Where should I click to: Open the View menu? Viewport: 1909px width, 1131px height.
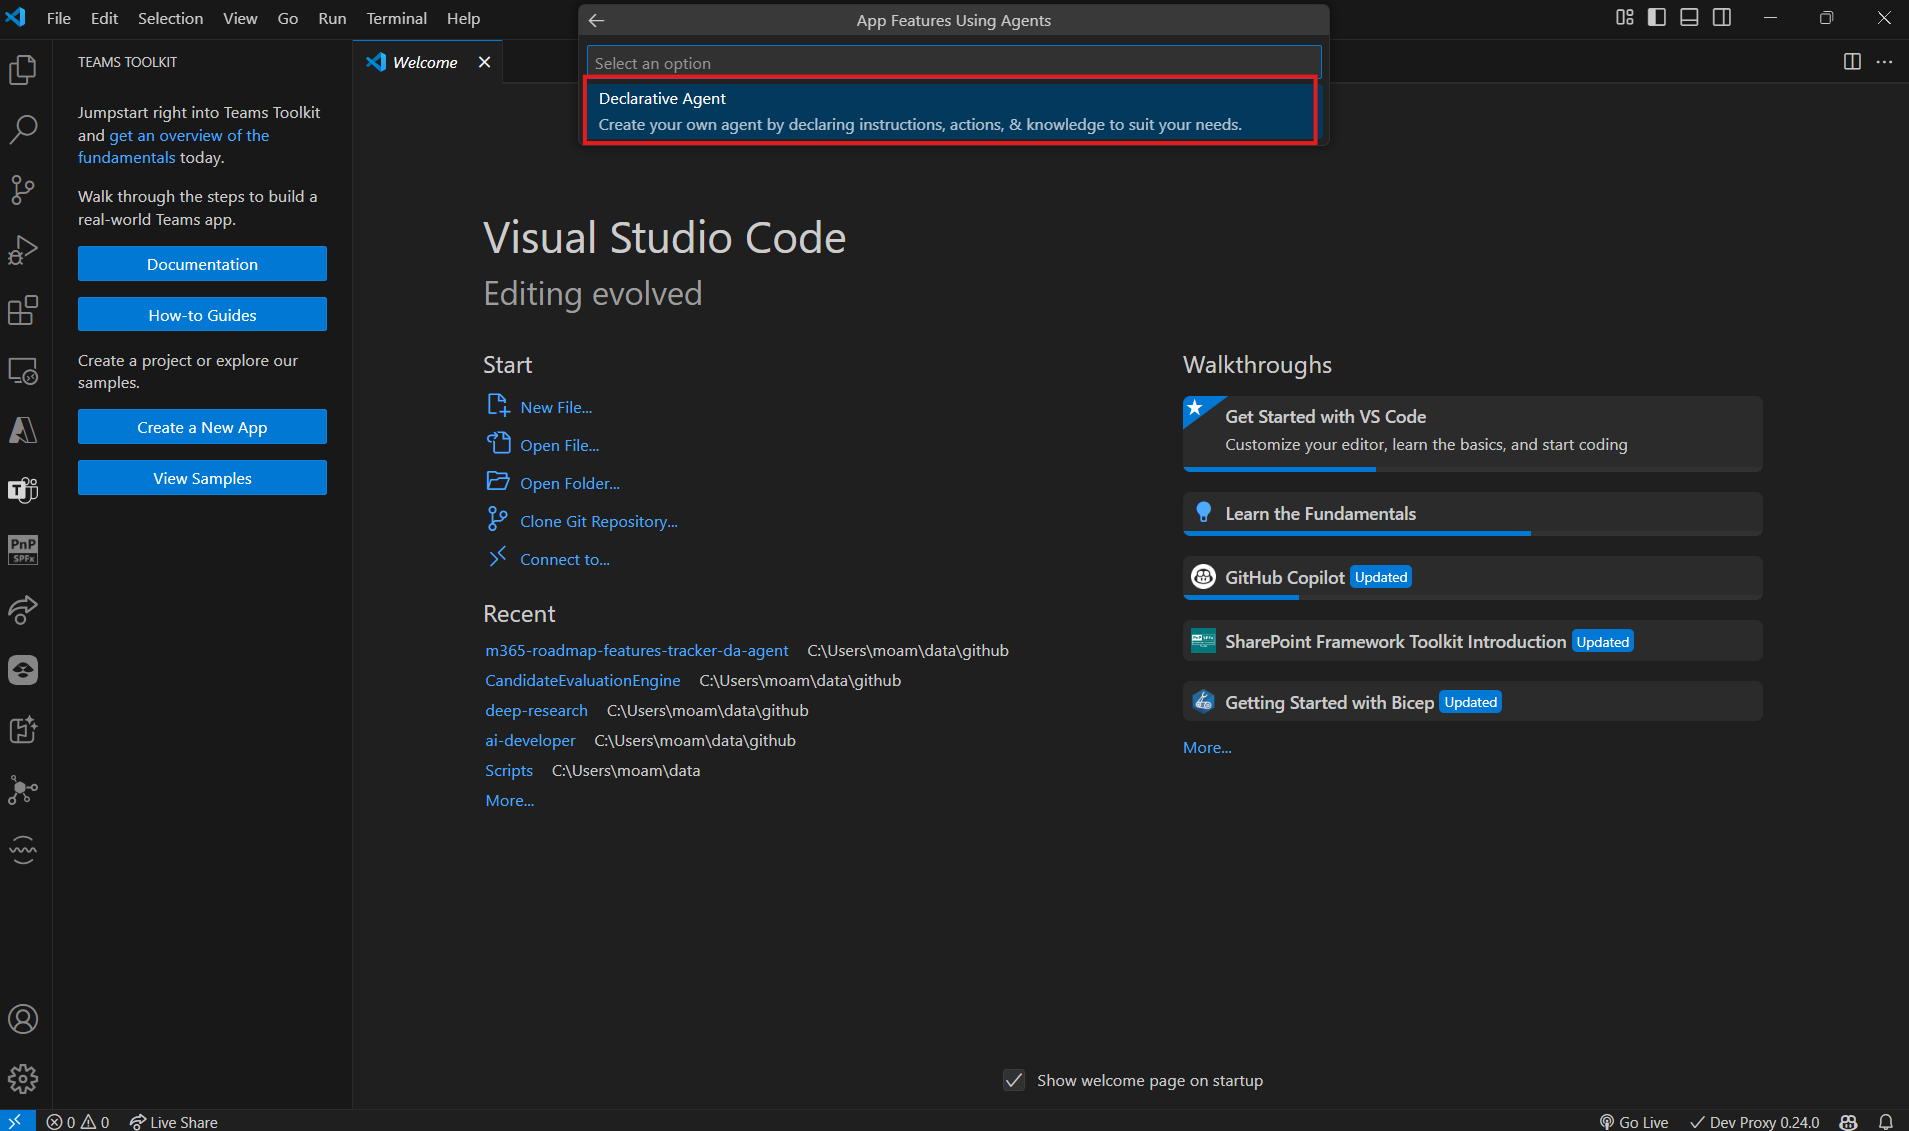pos(240,18)
